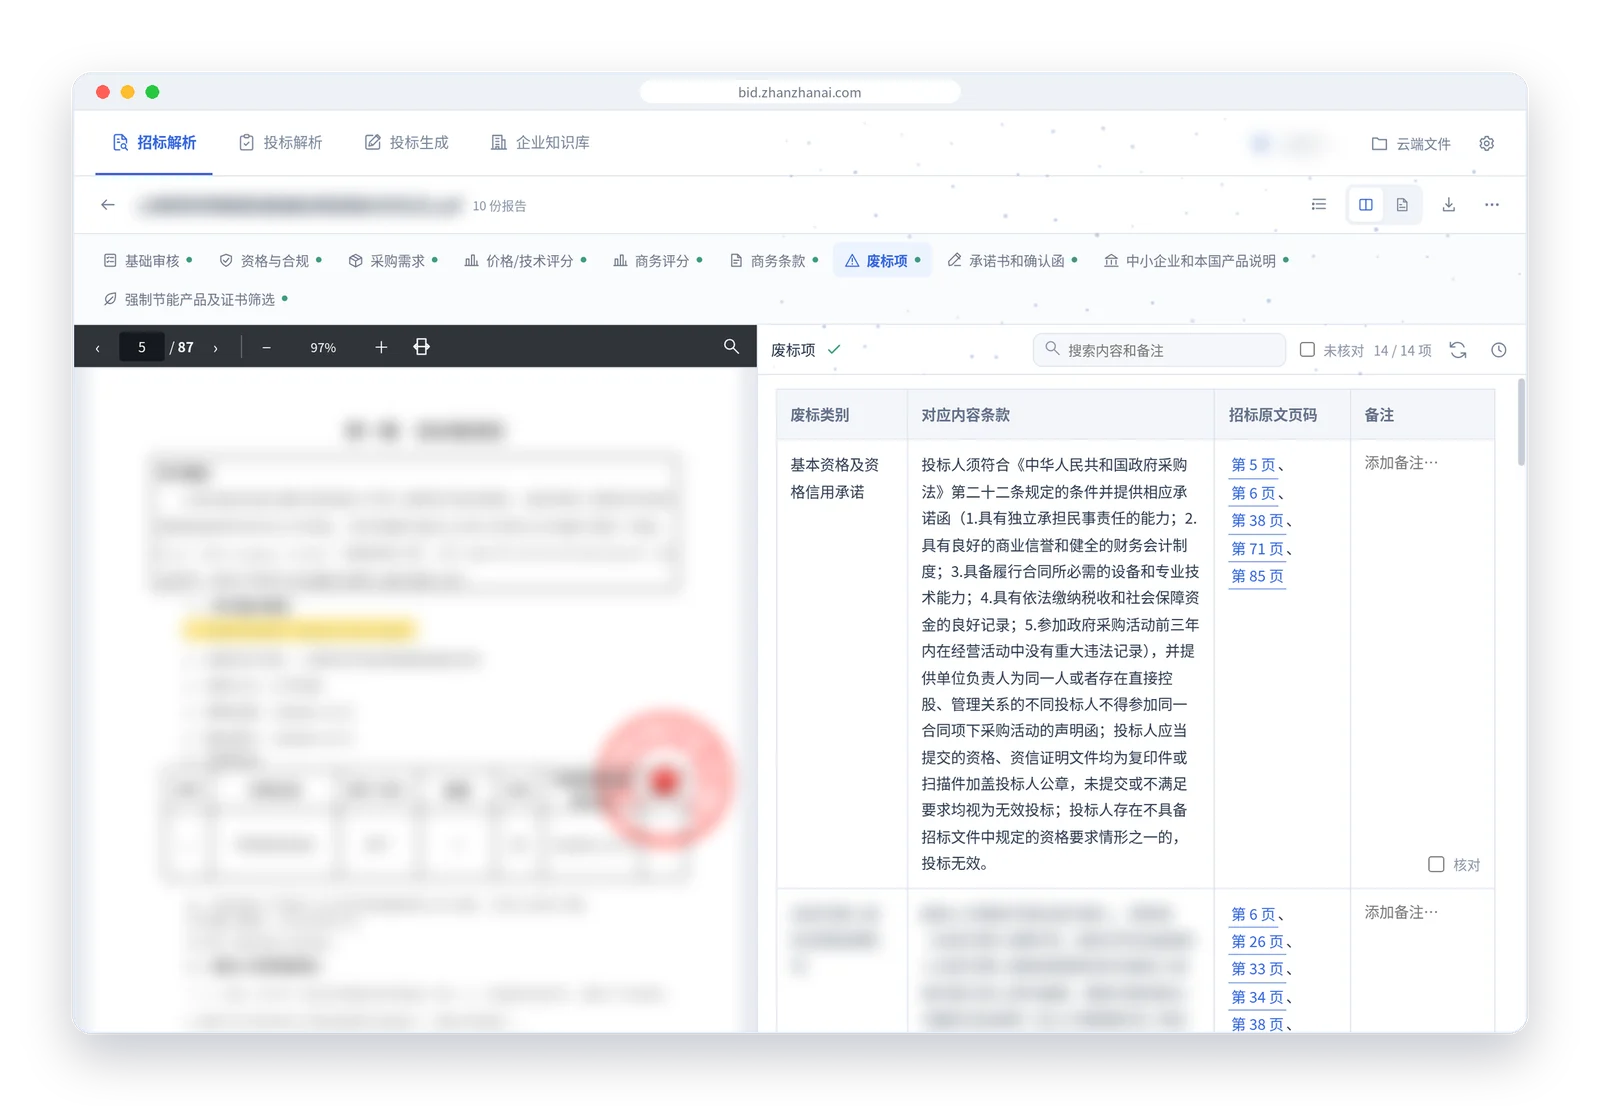Image resolution: width=1600 pixels, height=1106 pixels.
Task: Open the 投标生成 tab
Action: pyautogui.click(x=406, y=143)
